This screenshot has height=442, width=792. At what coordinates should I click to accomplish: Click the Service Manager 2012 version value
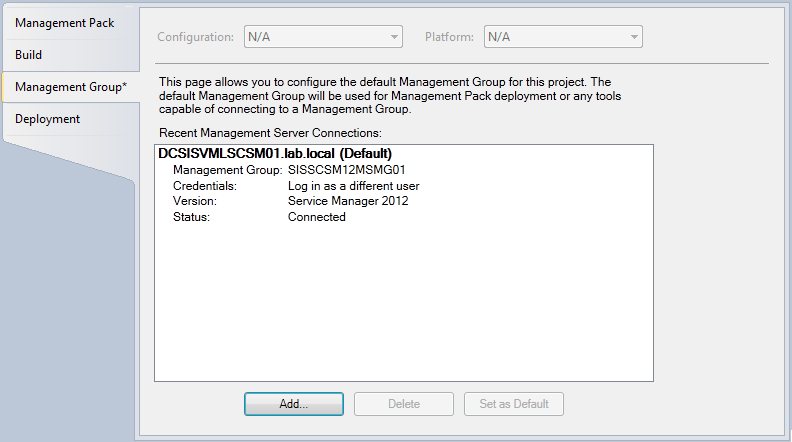tap(347, 201)
